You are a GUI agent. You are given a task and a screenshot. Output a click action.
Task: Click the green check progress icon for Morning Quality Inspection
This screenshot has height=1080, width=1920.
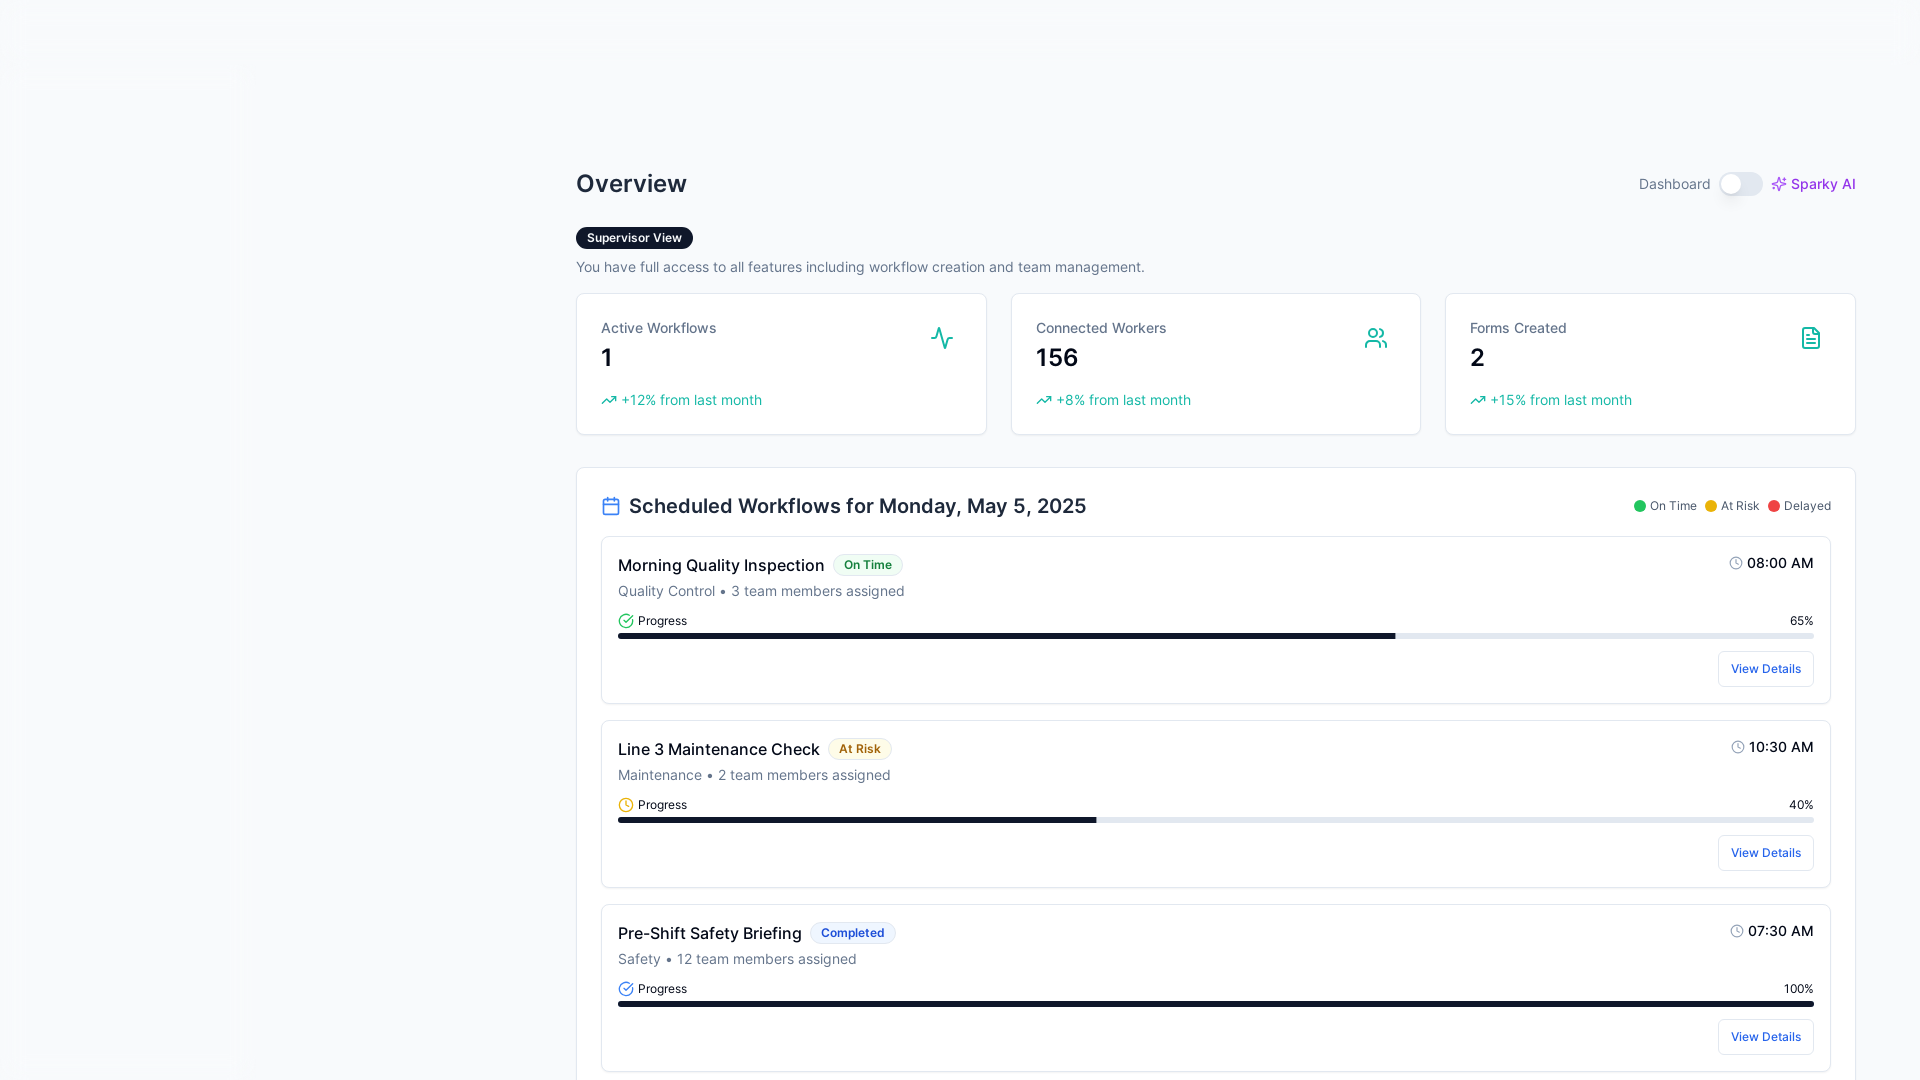pos(626,621)
